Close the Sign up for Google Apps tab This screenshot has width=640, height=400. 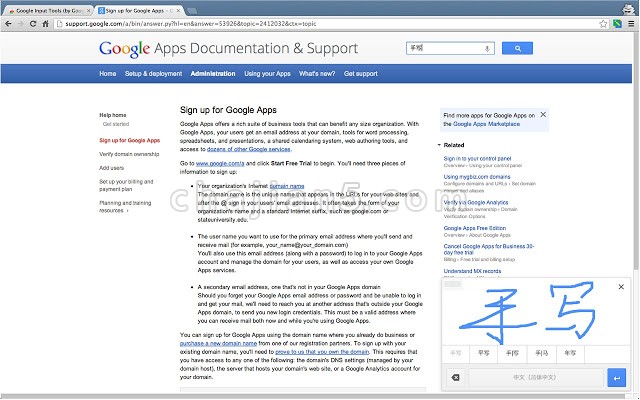(x=178, y=11)
